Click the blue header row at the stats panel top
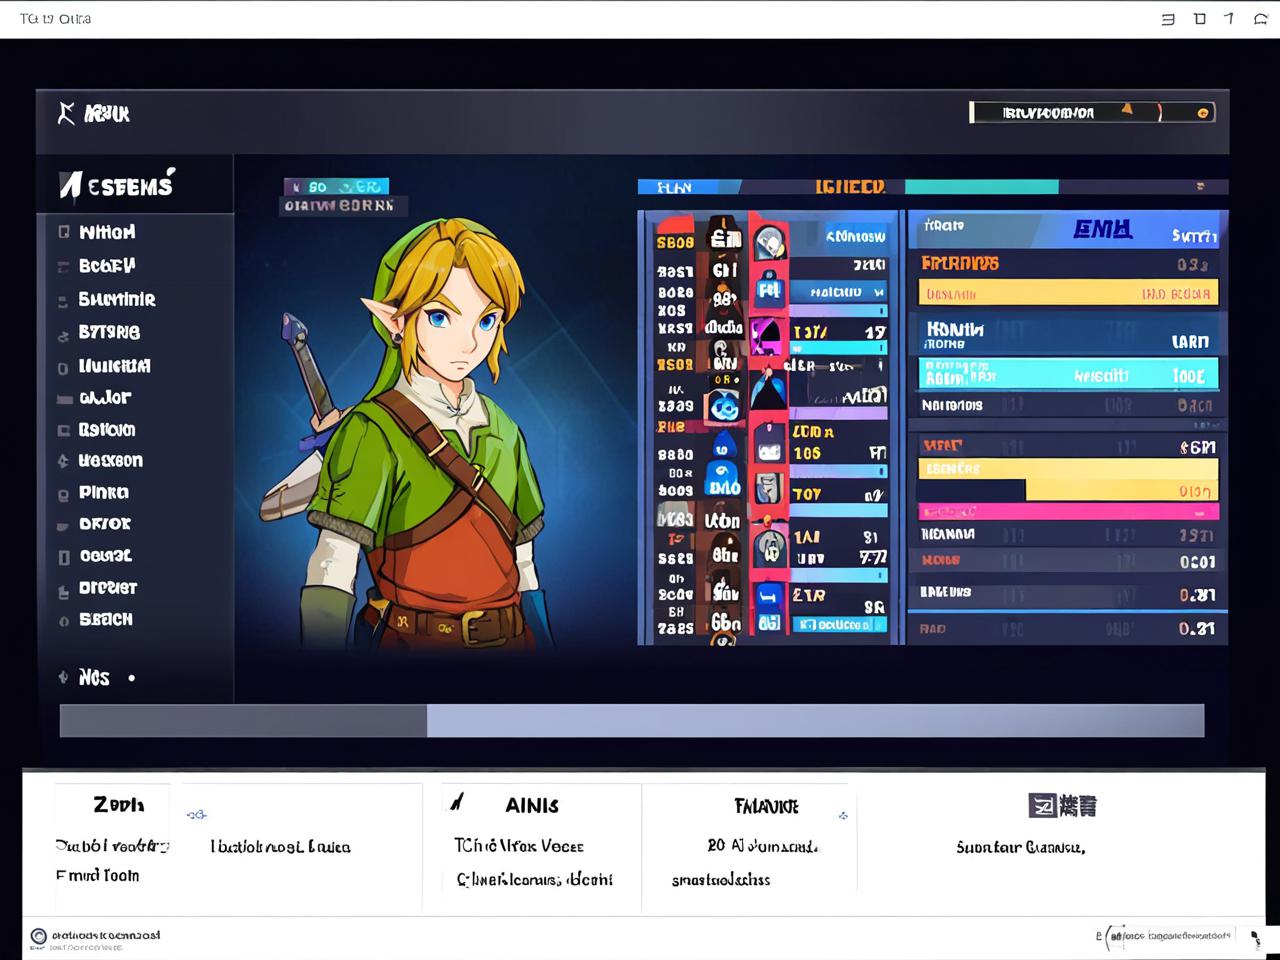The width and height of the screenshot is (1280, 960). [x=1068, y=230]
